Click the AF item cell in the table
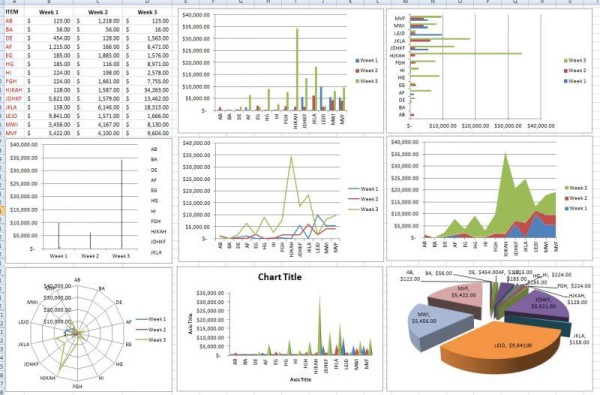600x395 pixels. (x=14, y=47)
